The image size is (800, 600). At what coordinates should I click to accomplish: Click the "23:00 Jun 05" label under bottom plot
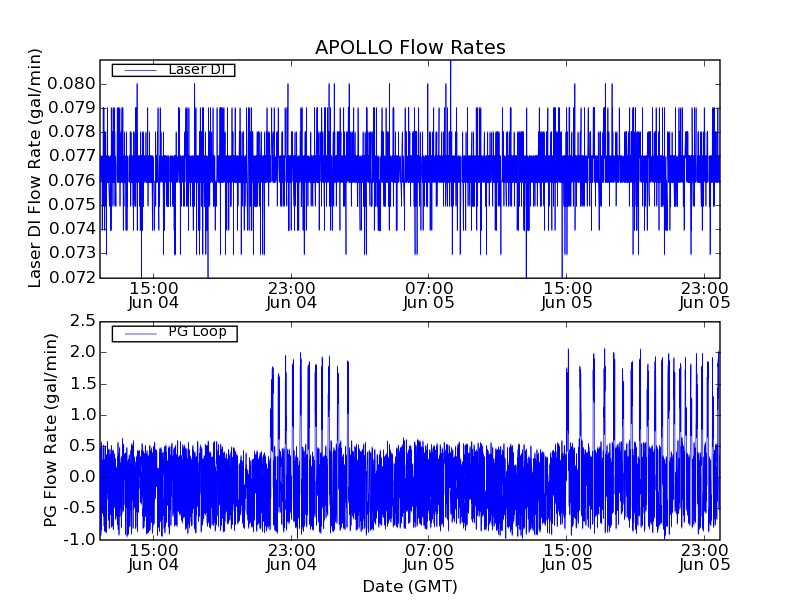click(705, 557)
